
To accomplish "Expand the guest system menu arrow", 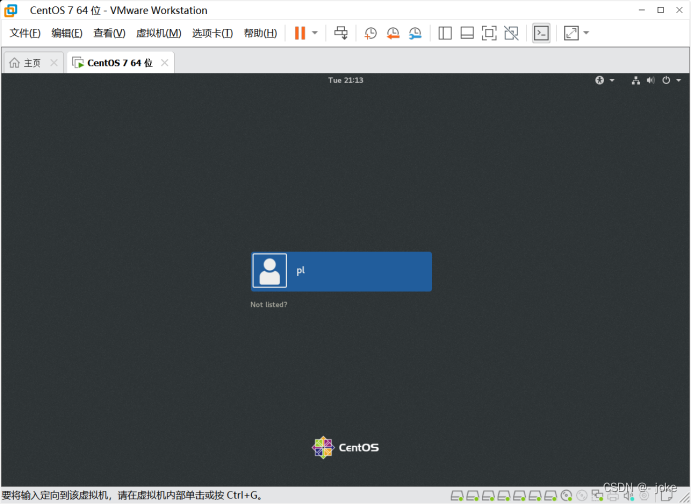I will [x=679, y=80].
